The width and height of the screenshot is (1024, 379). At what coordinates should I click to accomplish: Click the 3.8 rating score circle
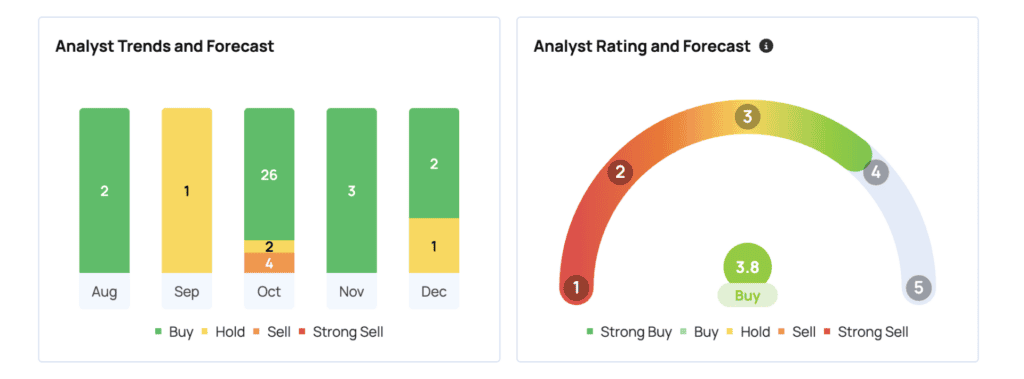(748, 267)
